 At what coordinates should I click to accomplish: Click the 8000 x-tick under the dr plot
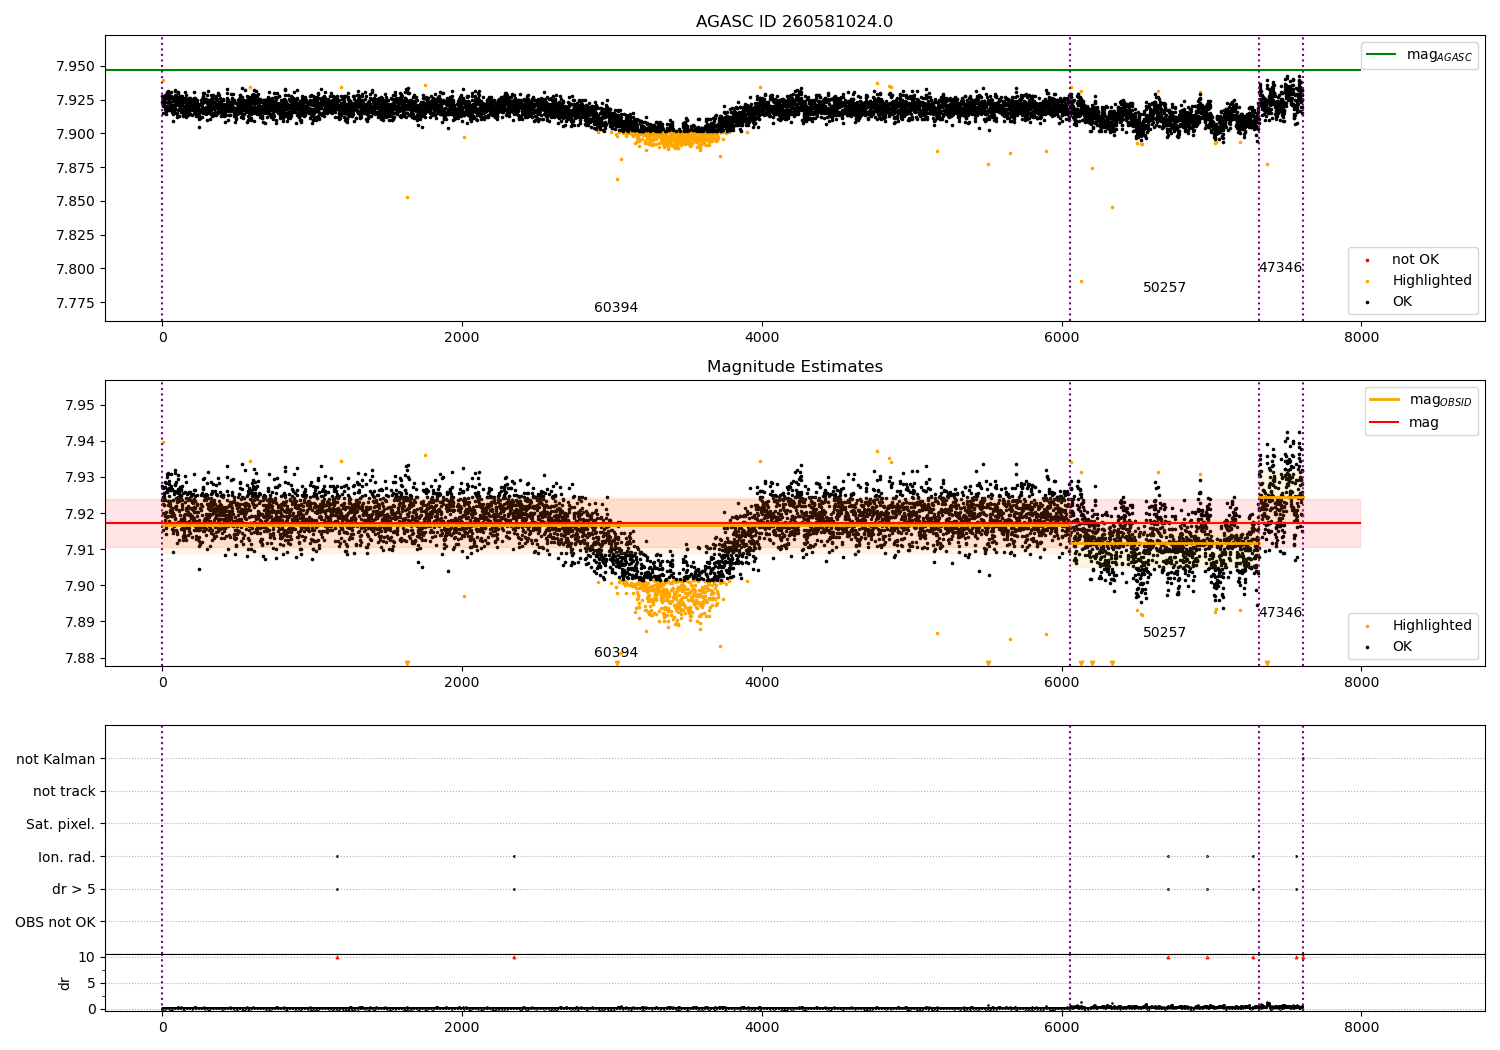1361,1027
